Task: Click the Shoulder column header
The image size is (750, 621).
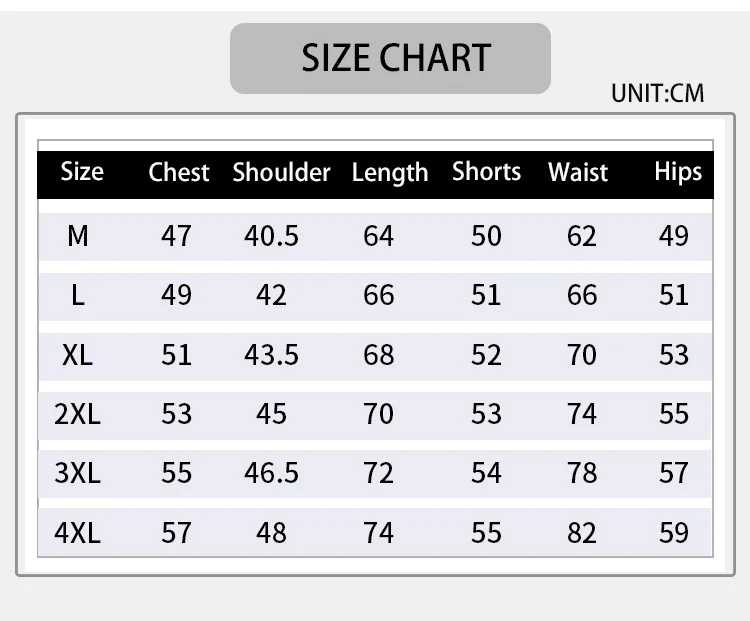Action: point(281,172)
